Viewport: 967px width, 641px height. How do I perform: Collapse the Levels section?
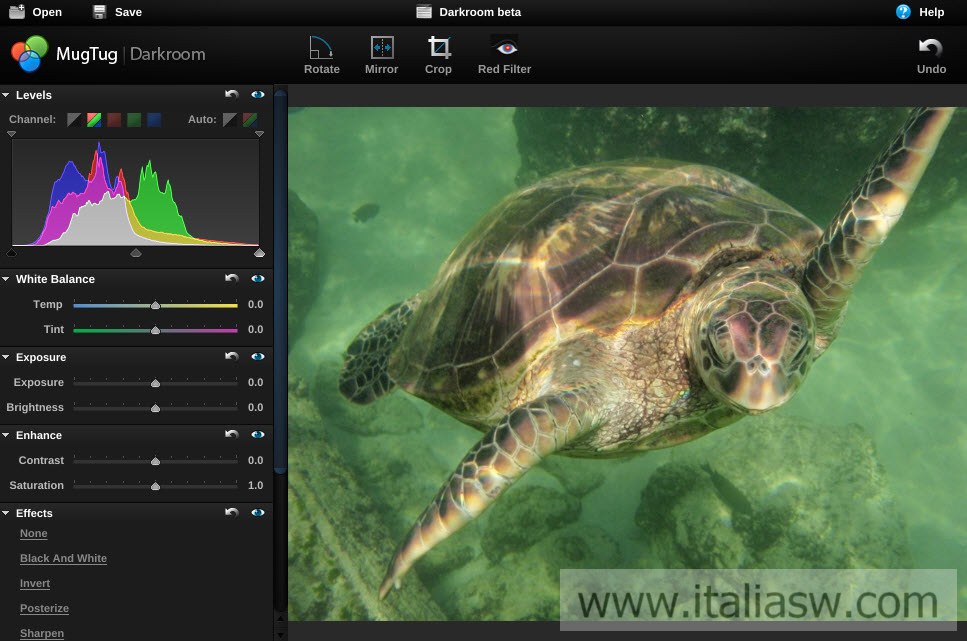pos(6,95)
